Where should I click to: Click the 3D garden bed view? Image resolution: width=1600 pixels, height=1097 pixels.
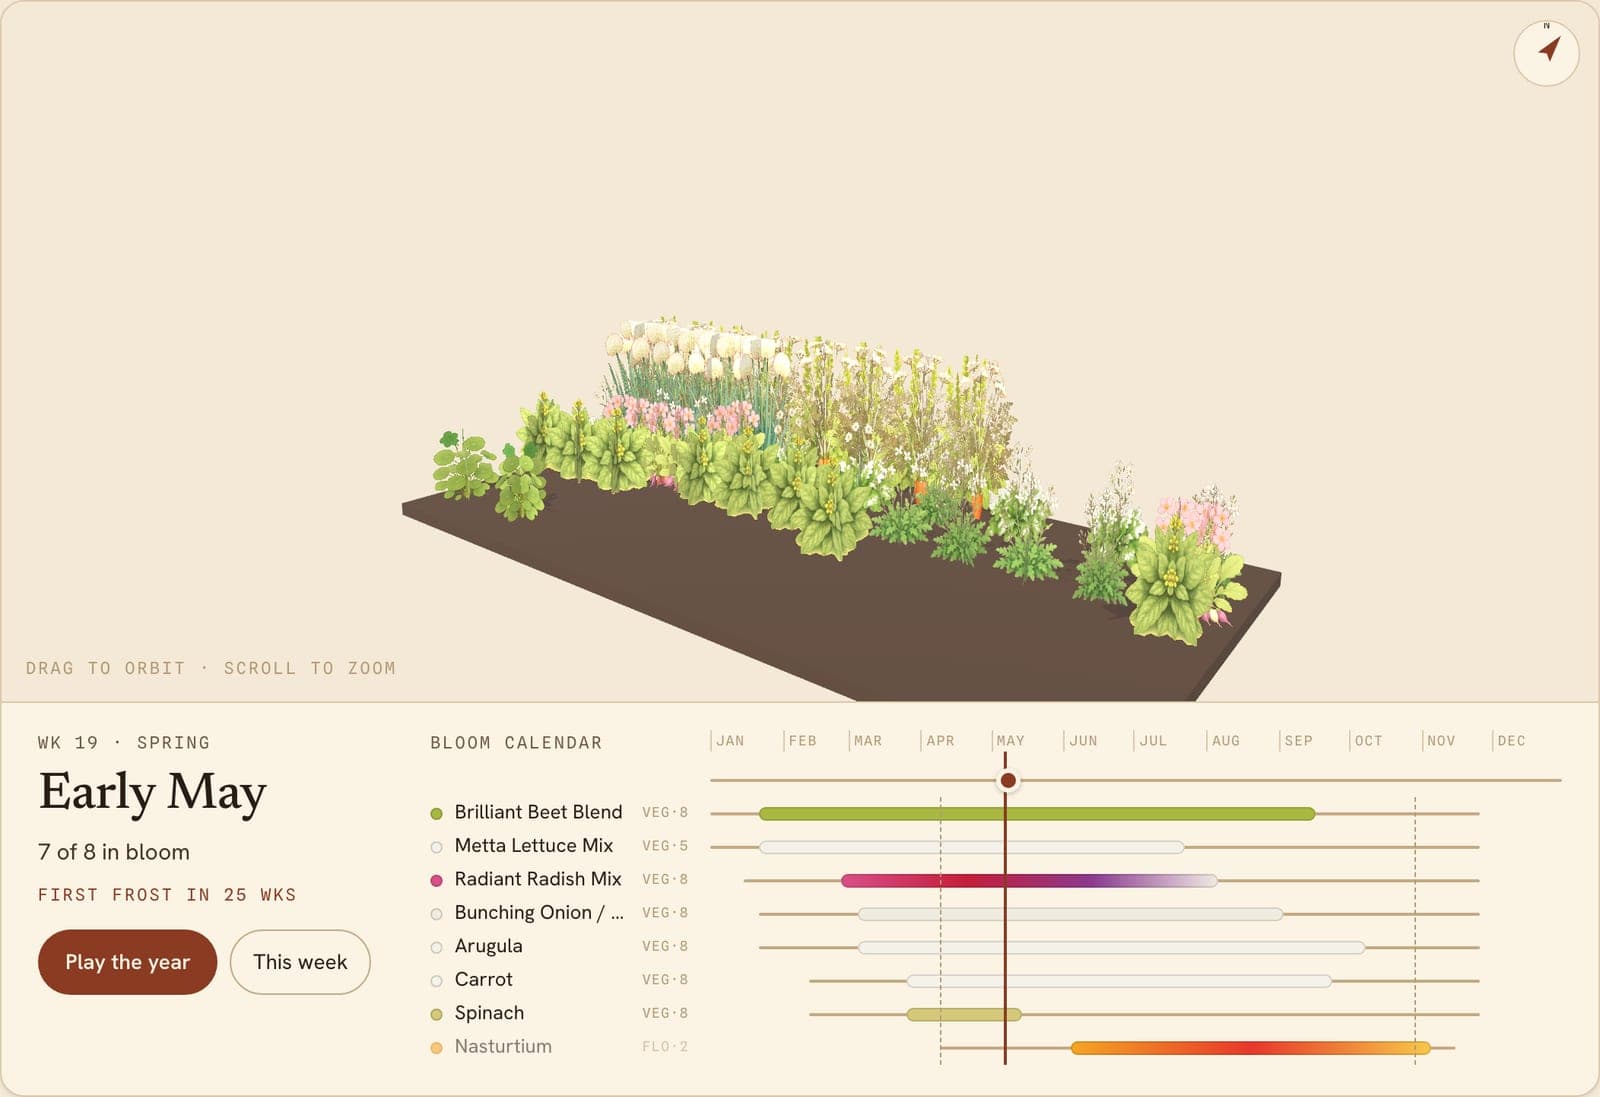800,350
